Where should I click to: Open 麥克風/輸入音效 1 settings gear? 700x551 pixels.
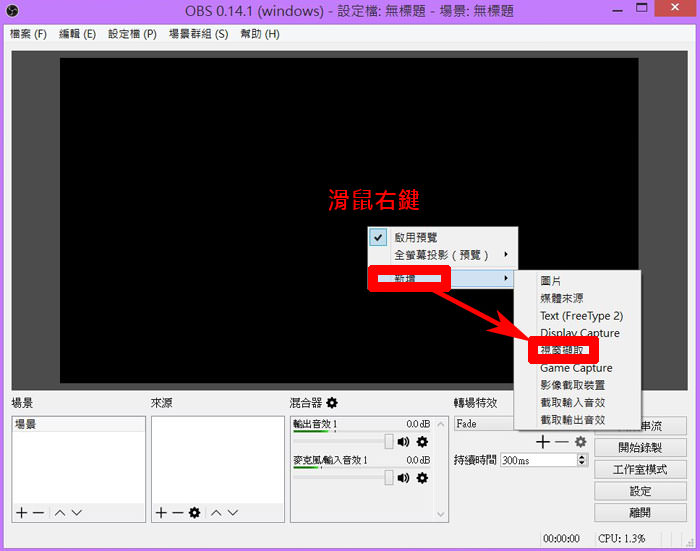pos(422,478)
